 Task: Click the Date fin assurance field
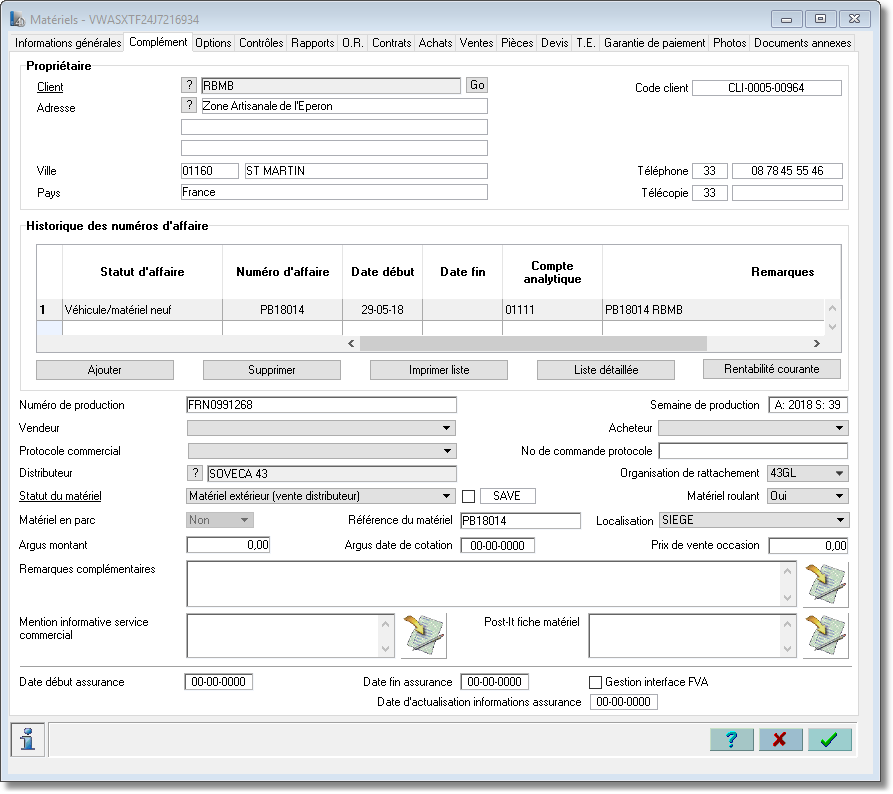coord(494,682)
